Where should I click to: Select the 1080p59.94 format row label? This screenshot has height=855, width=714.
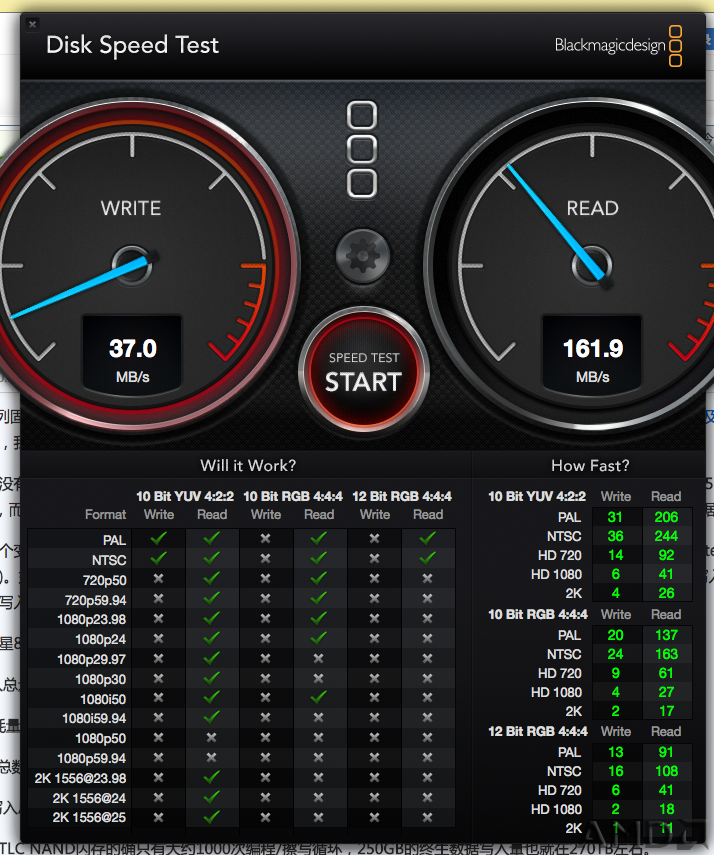click(x=91, y=758)
